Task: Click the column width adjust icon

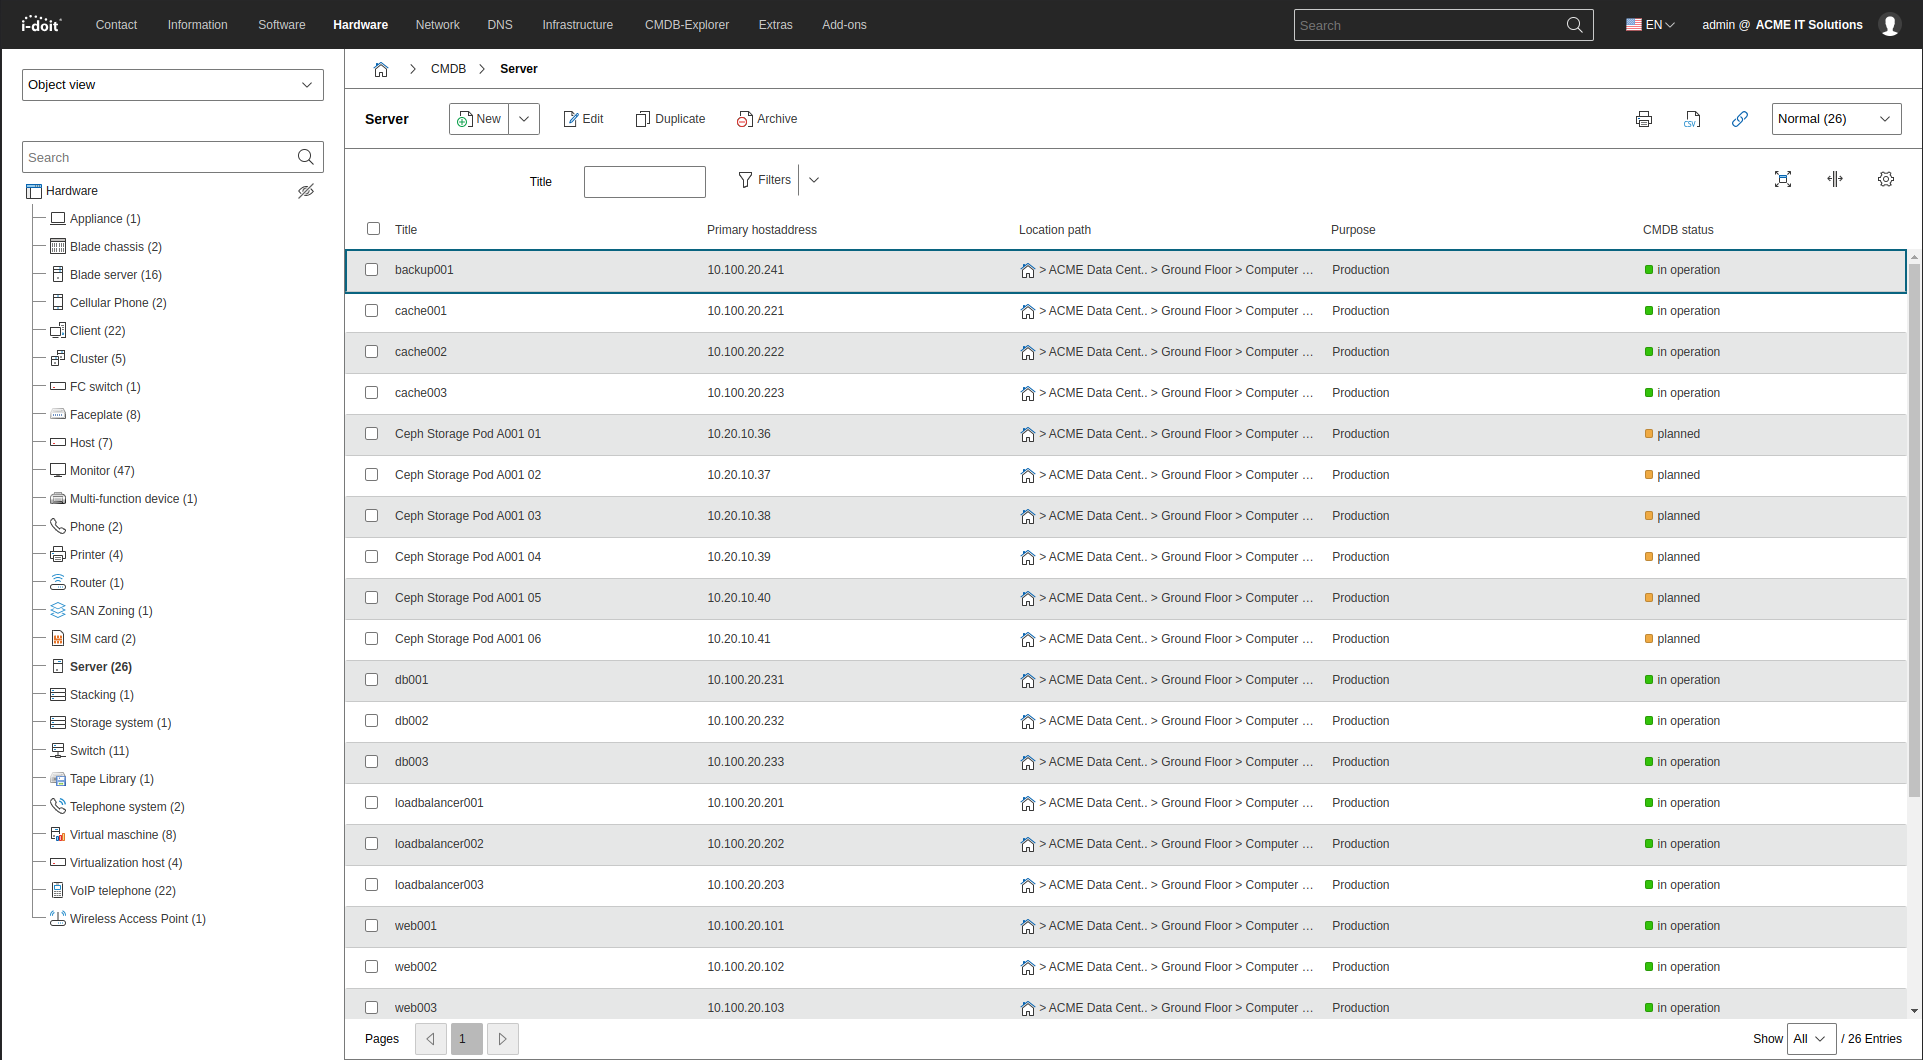Action: (x=1835, y=179)
